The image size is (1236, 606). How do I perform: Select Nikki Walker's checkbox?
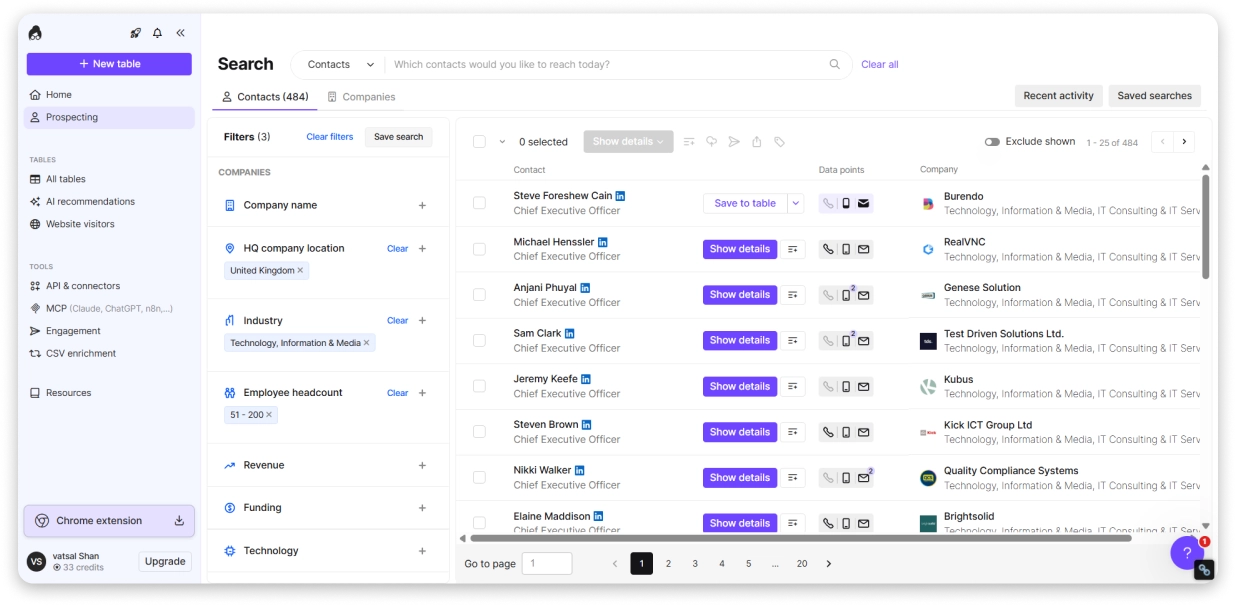pyautogui.click(x=479, y=477)
